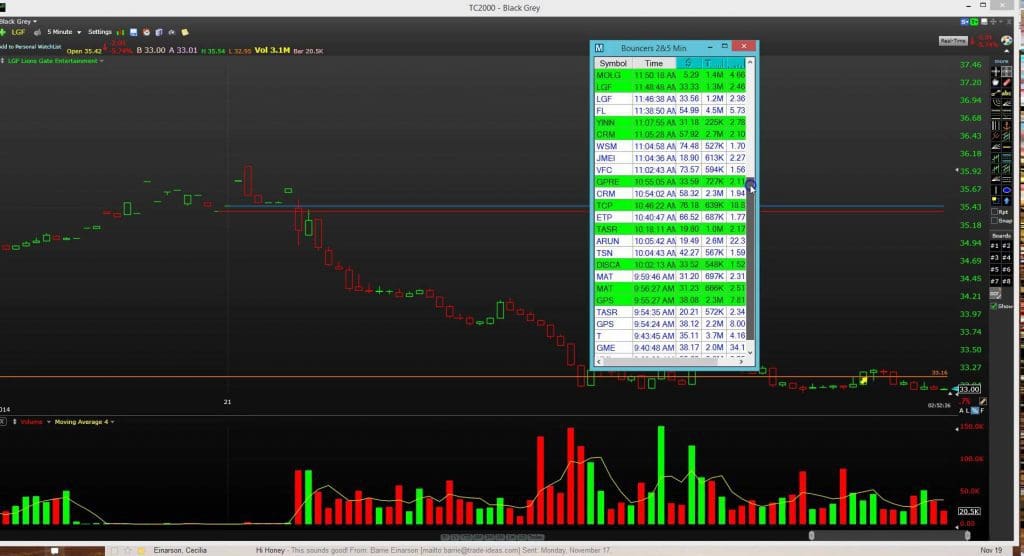
Task: Select GME row in Bouncers list
Action: tap(670, 348)
